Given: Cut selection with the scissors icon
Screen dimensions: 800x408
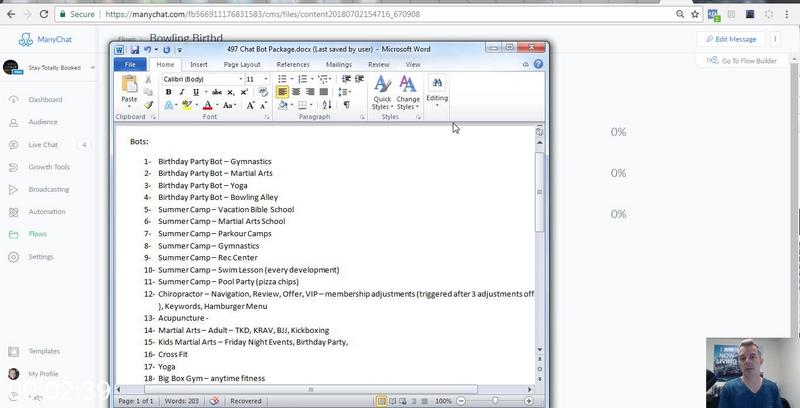Looking at the screenshot, I should click(x=148, y=79).
